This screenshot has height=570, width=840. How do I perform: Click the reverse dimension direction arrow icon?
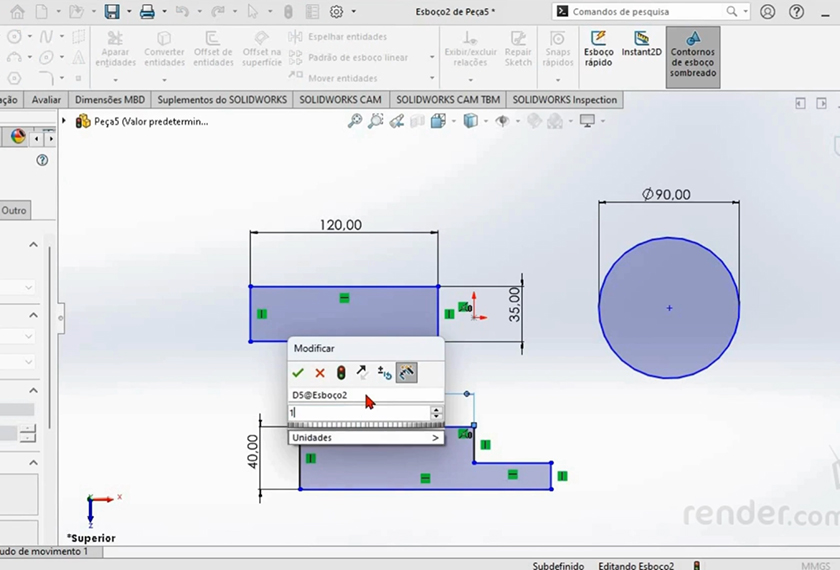click(362, 373)
